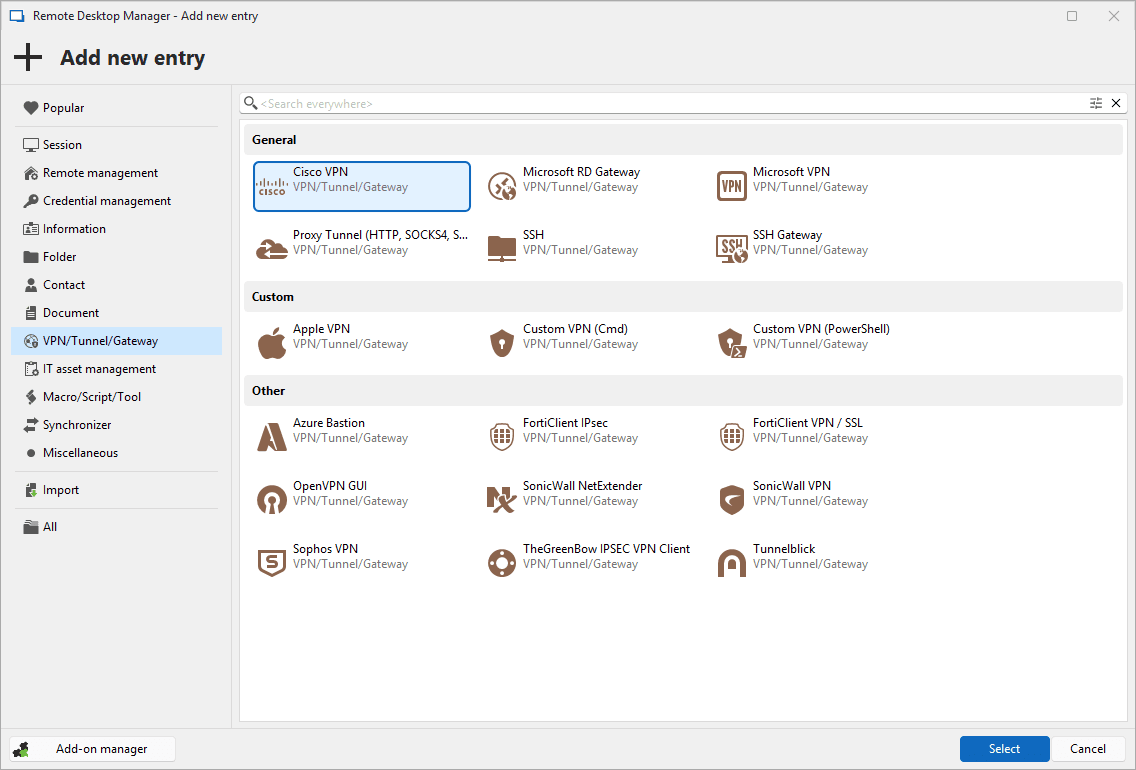Pick the OpenVPN GUI icon
1136x770 pixels.
pos(272,500)
